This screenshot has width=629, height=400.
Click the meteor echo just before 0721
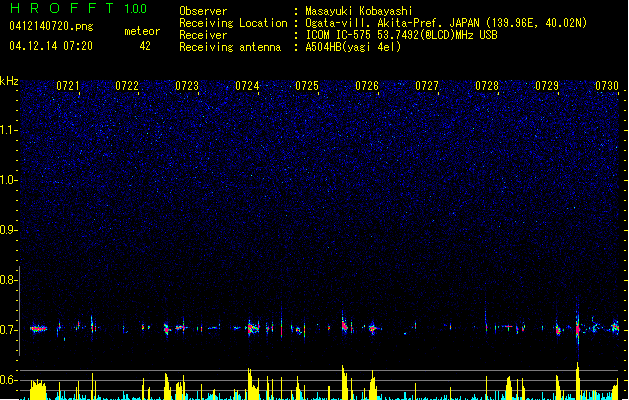point(39,329)
